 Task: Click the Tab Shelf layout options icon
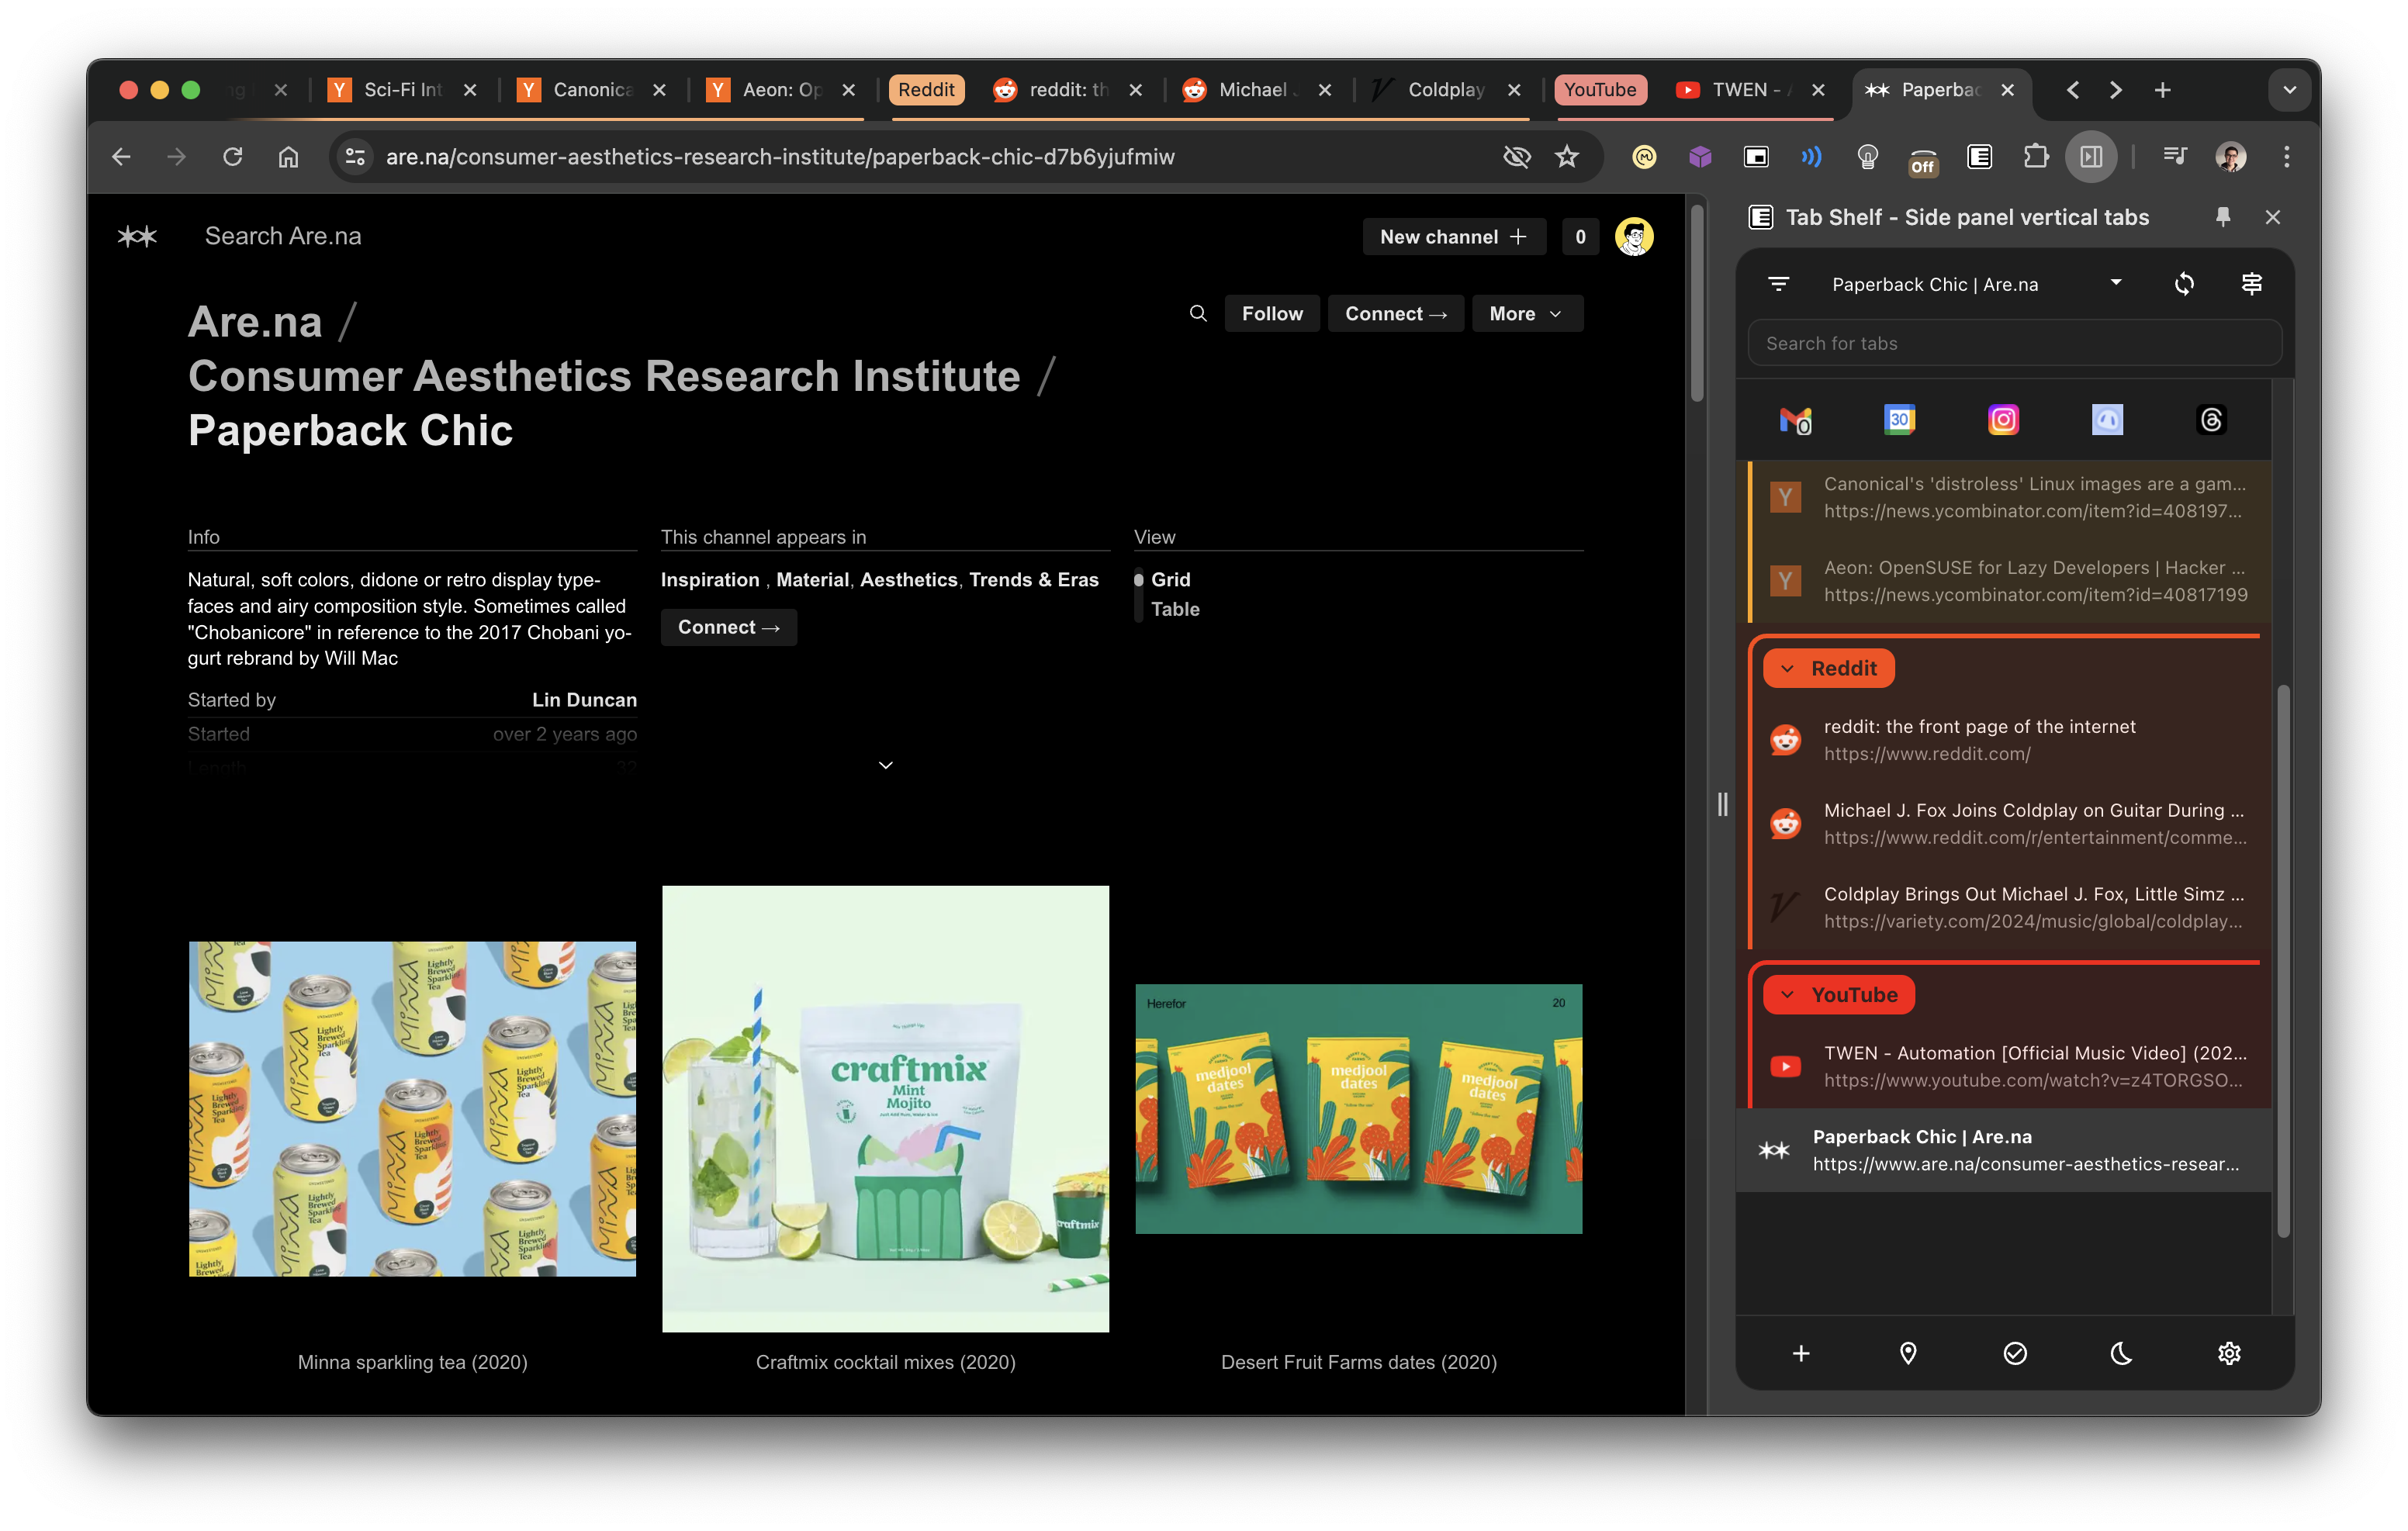click(2251, 284)
